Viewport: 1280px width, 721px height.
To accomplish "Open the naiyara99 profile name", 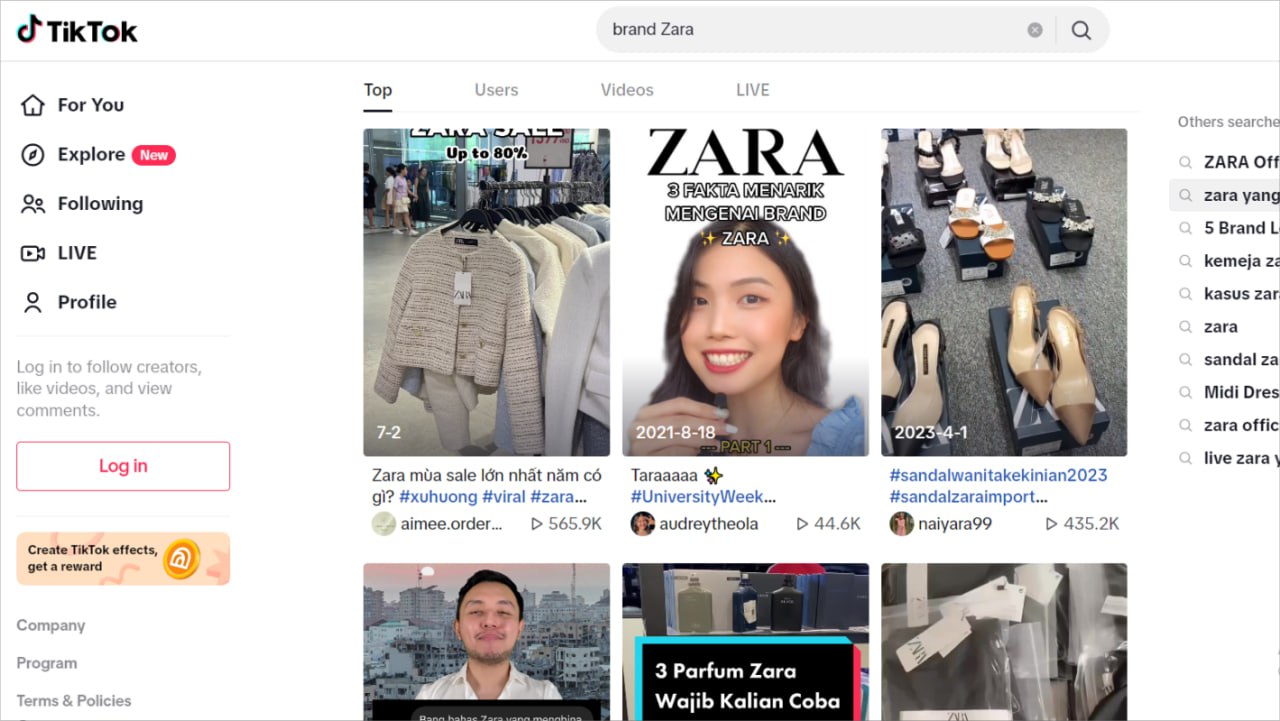I will 955,524.
